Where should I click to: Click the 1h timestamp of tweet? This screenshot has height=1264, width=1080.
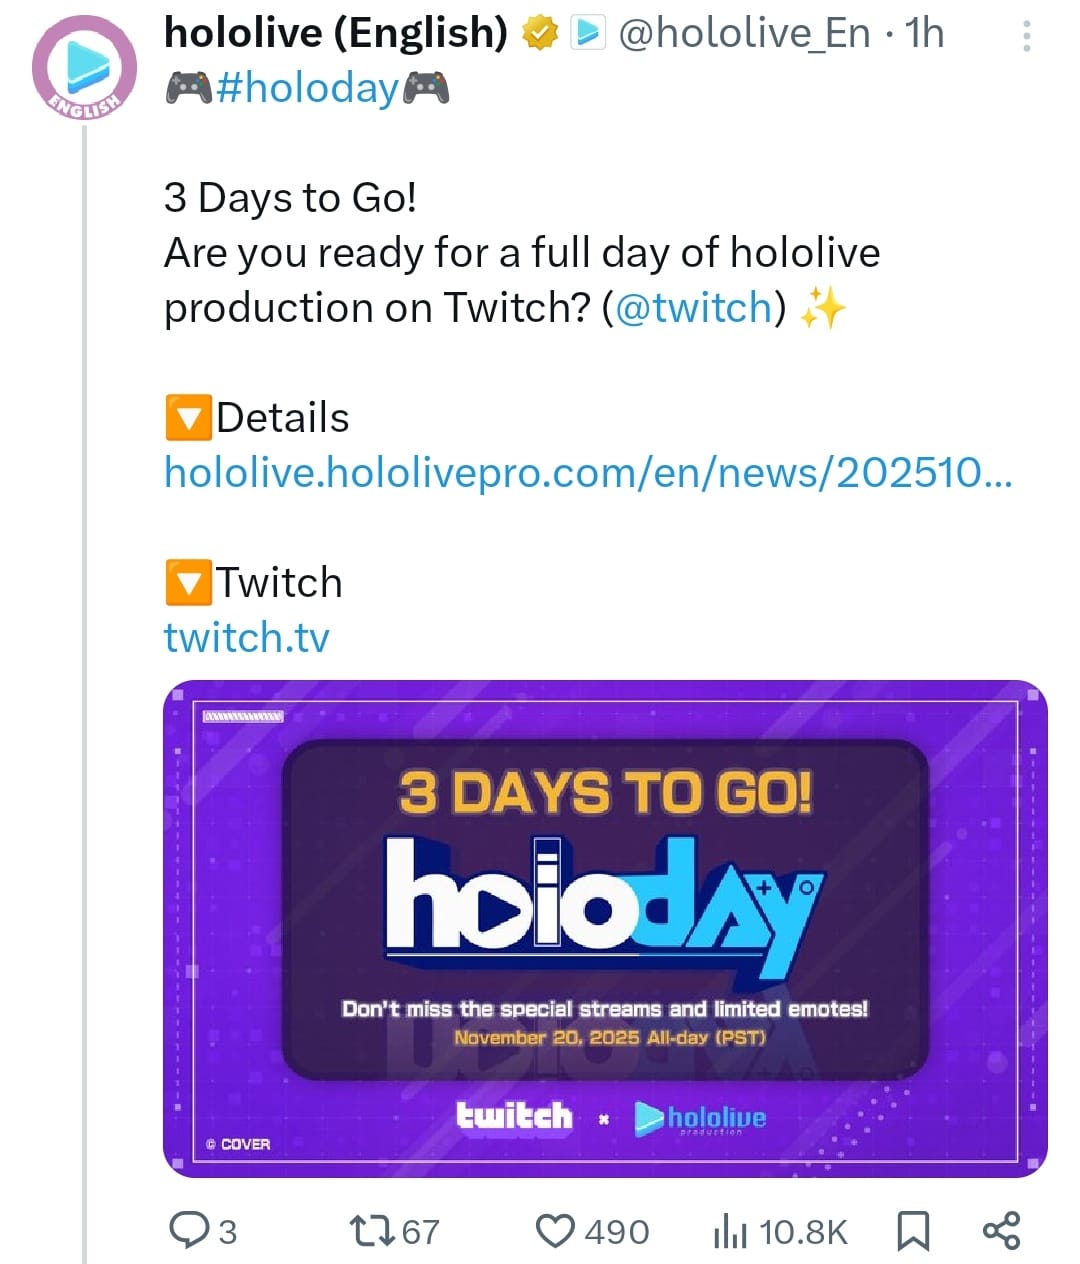coord(925,35)
